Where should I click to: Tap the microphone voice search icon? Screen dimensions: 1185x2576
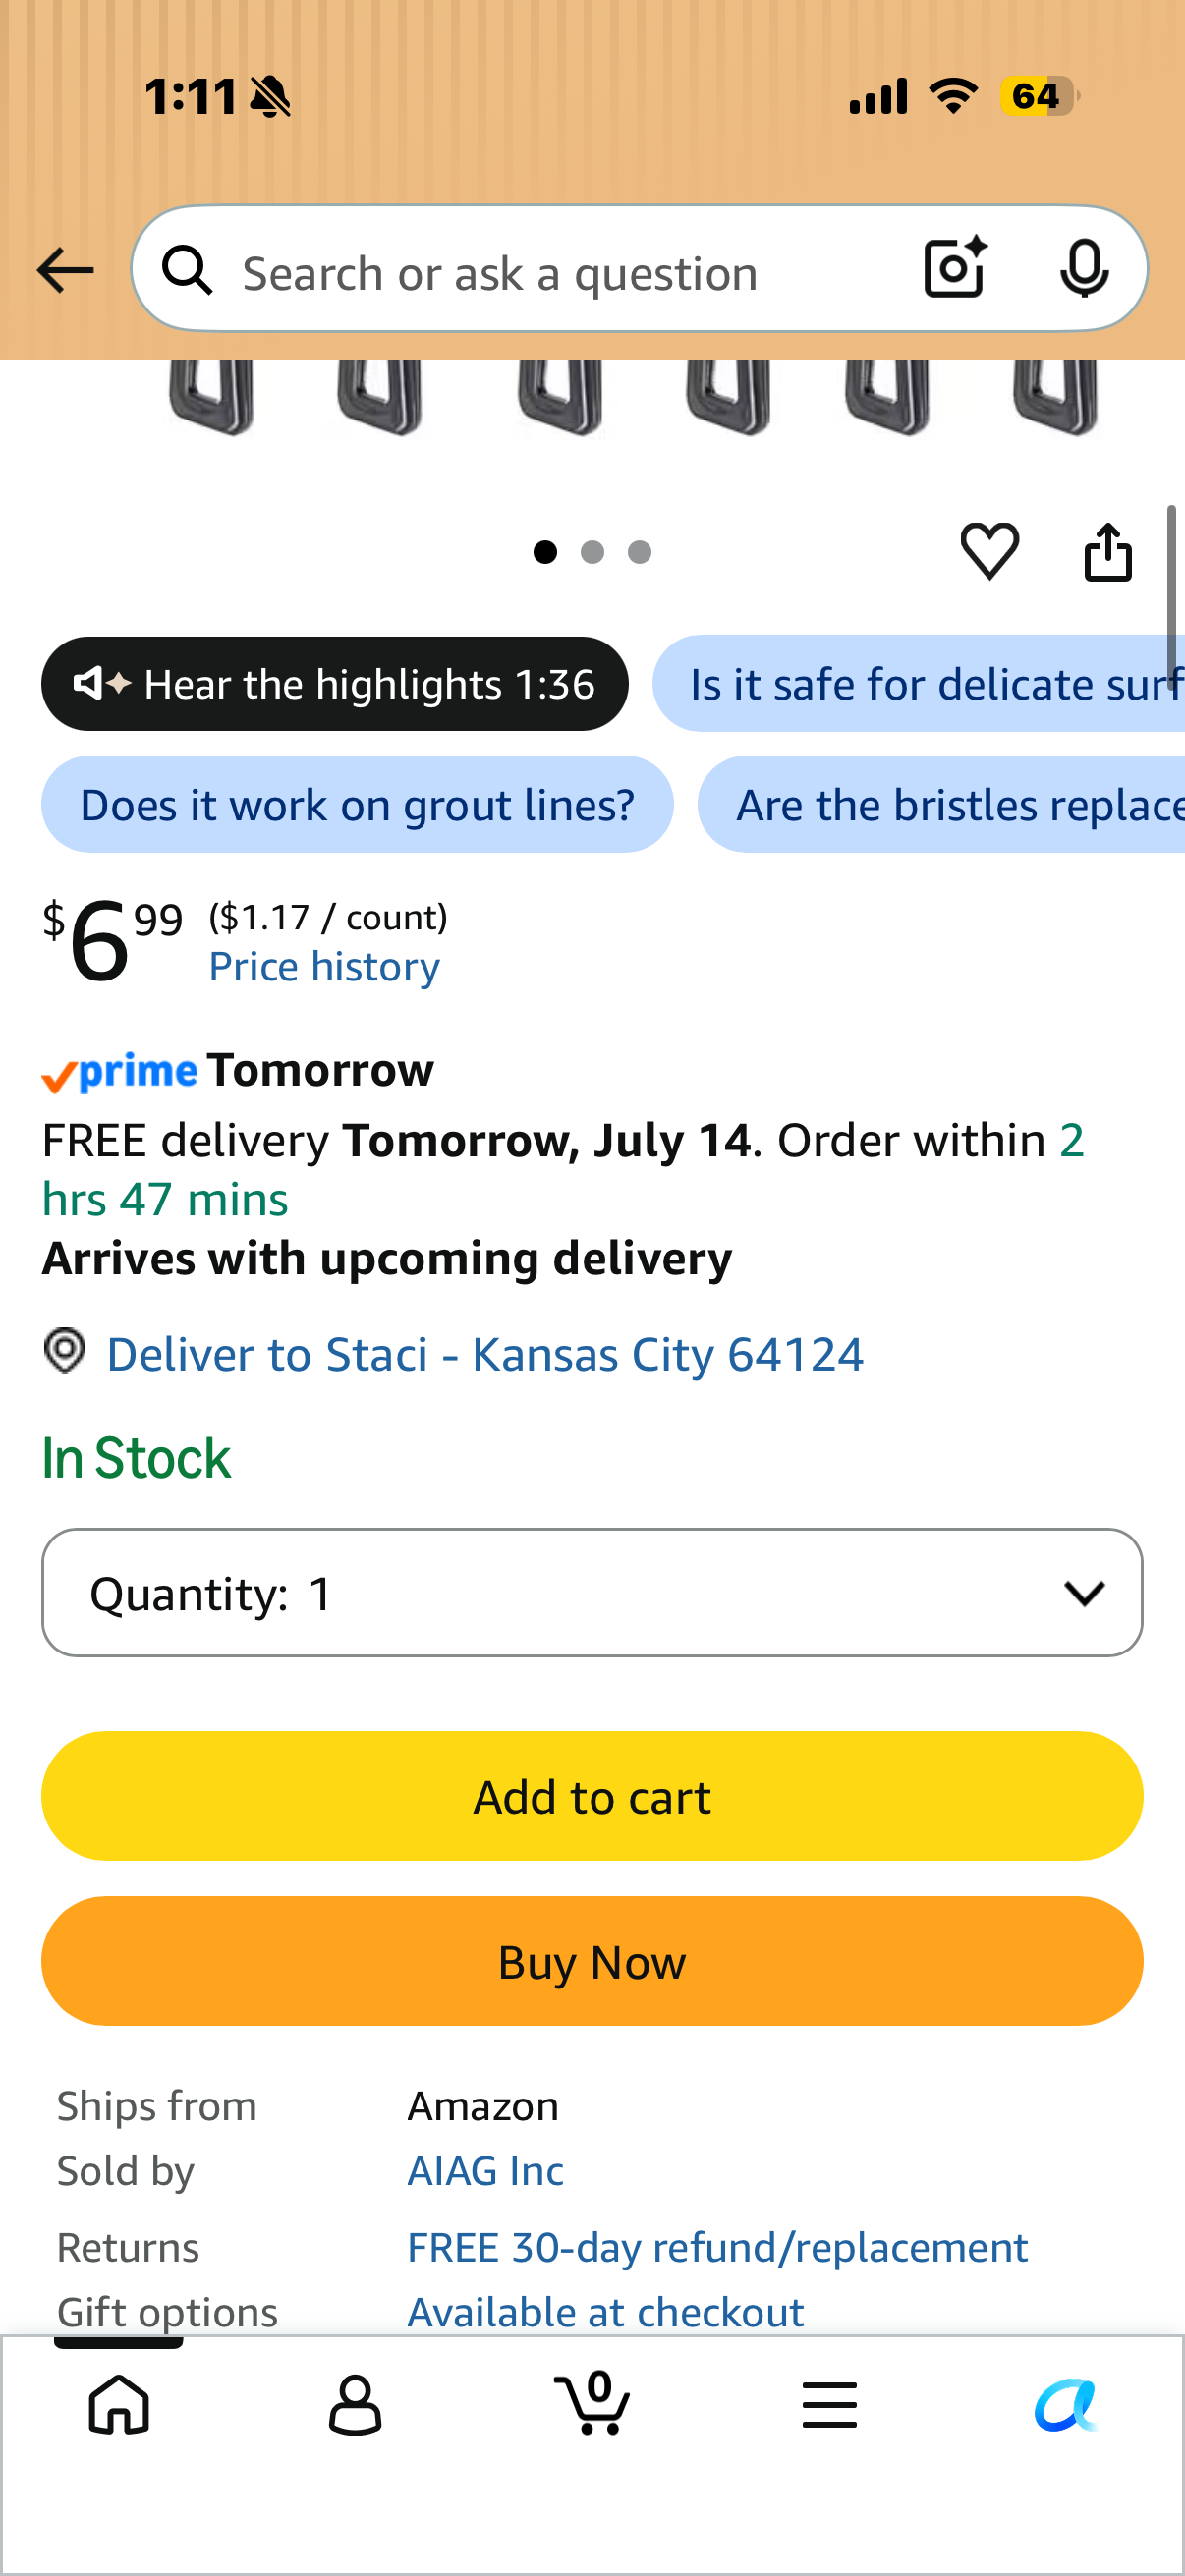pos(1084,268)
